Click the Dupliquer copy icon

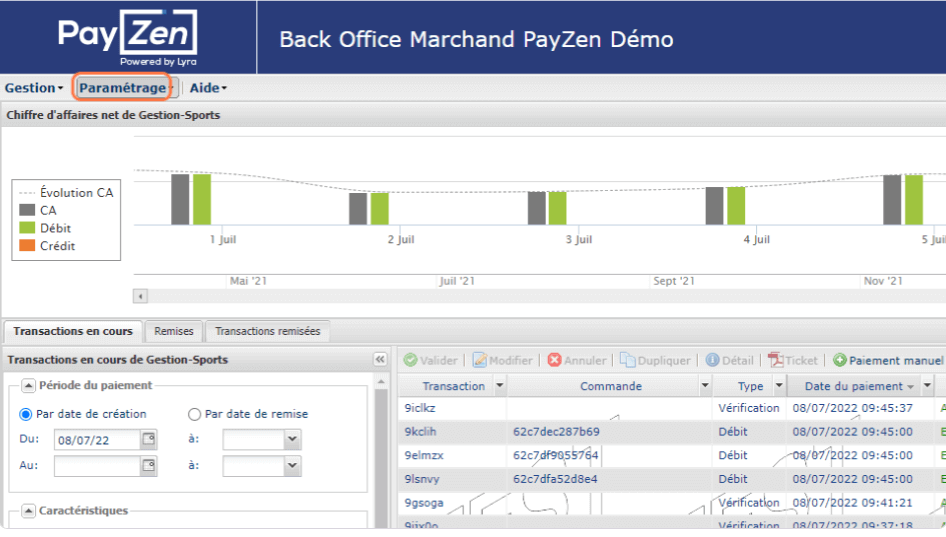627,360
